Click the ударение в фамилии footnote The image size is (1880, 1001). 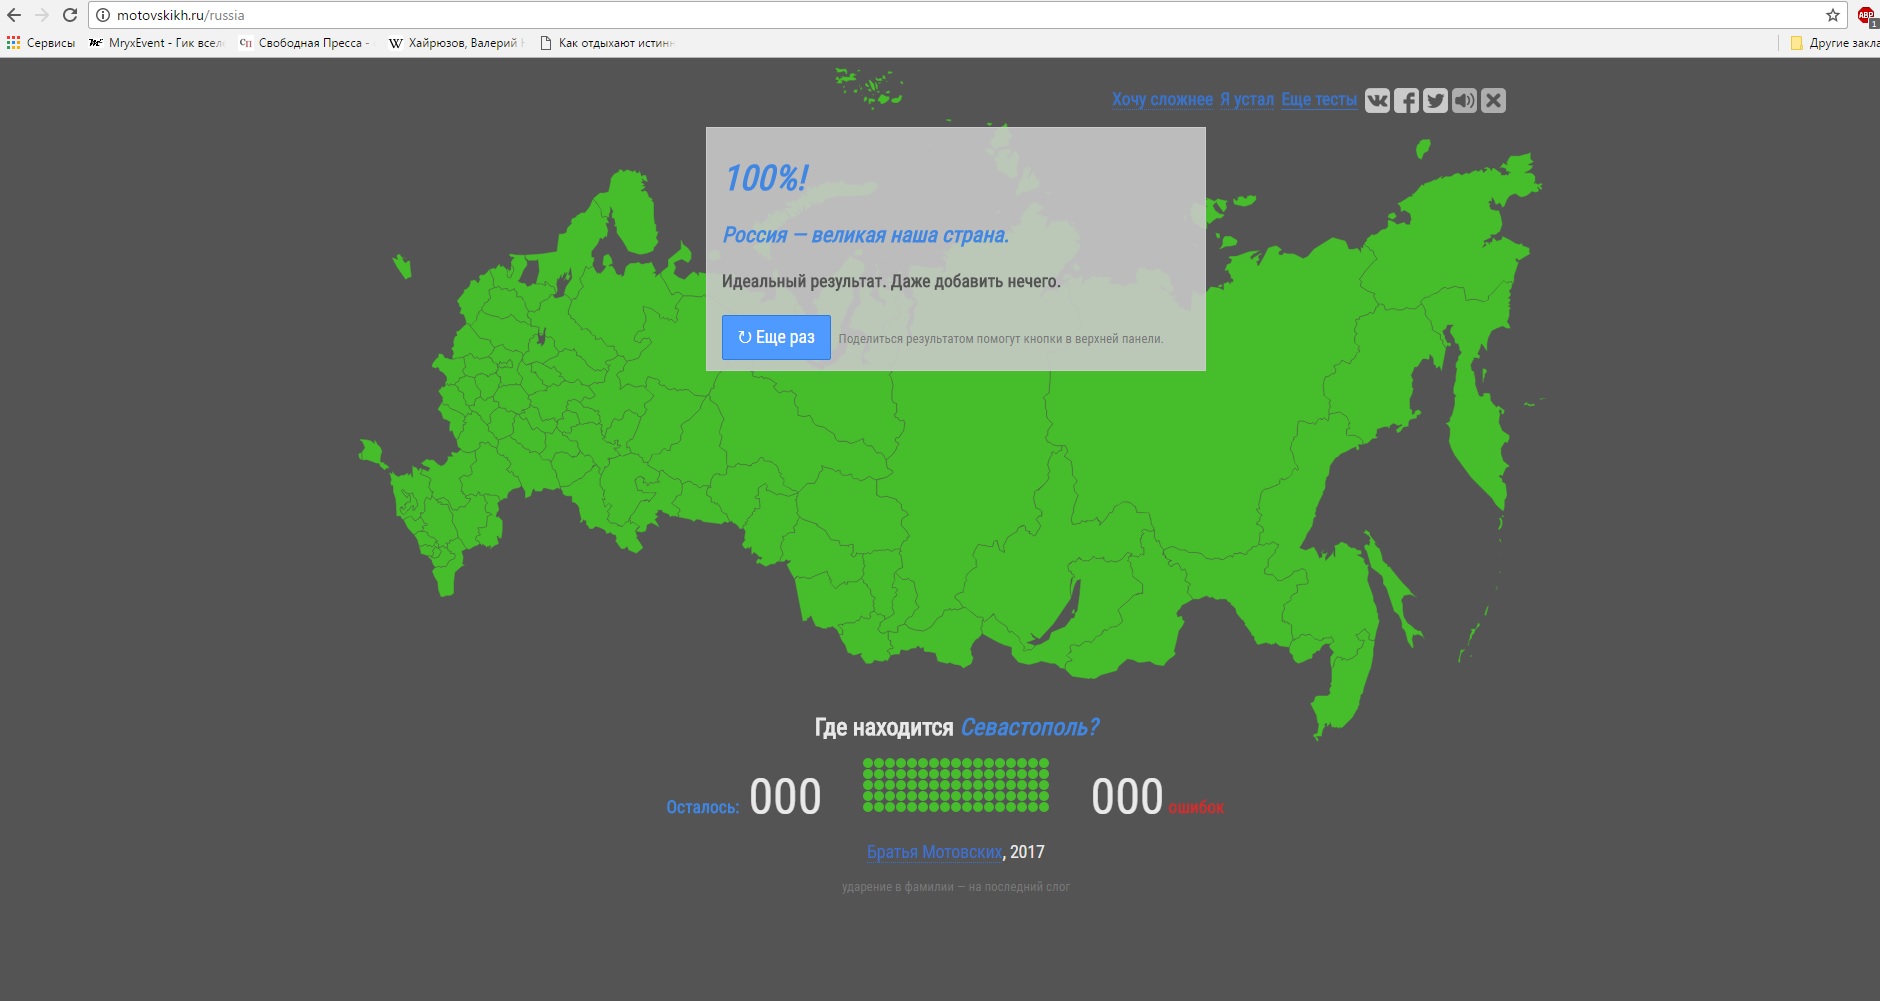point(956,887)
